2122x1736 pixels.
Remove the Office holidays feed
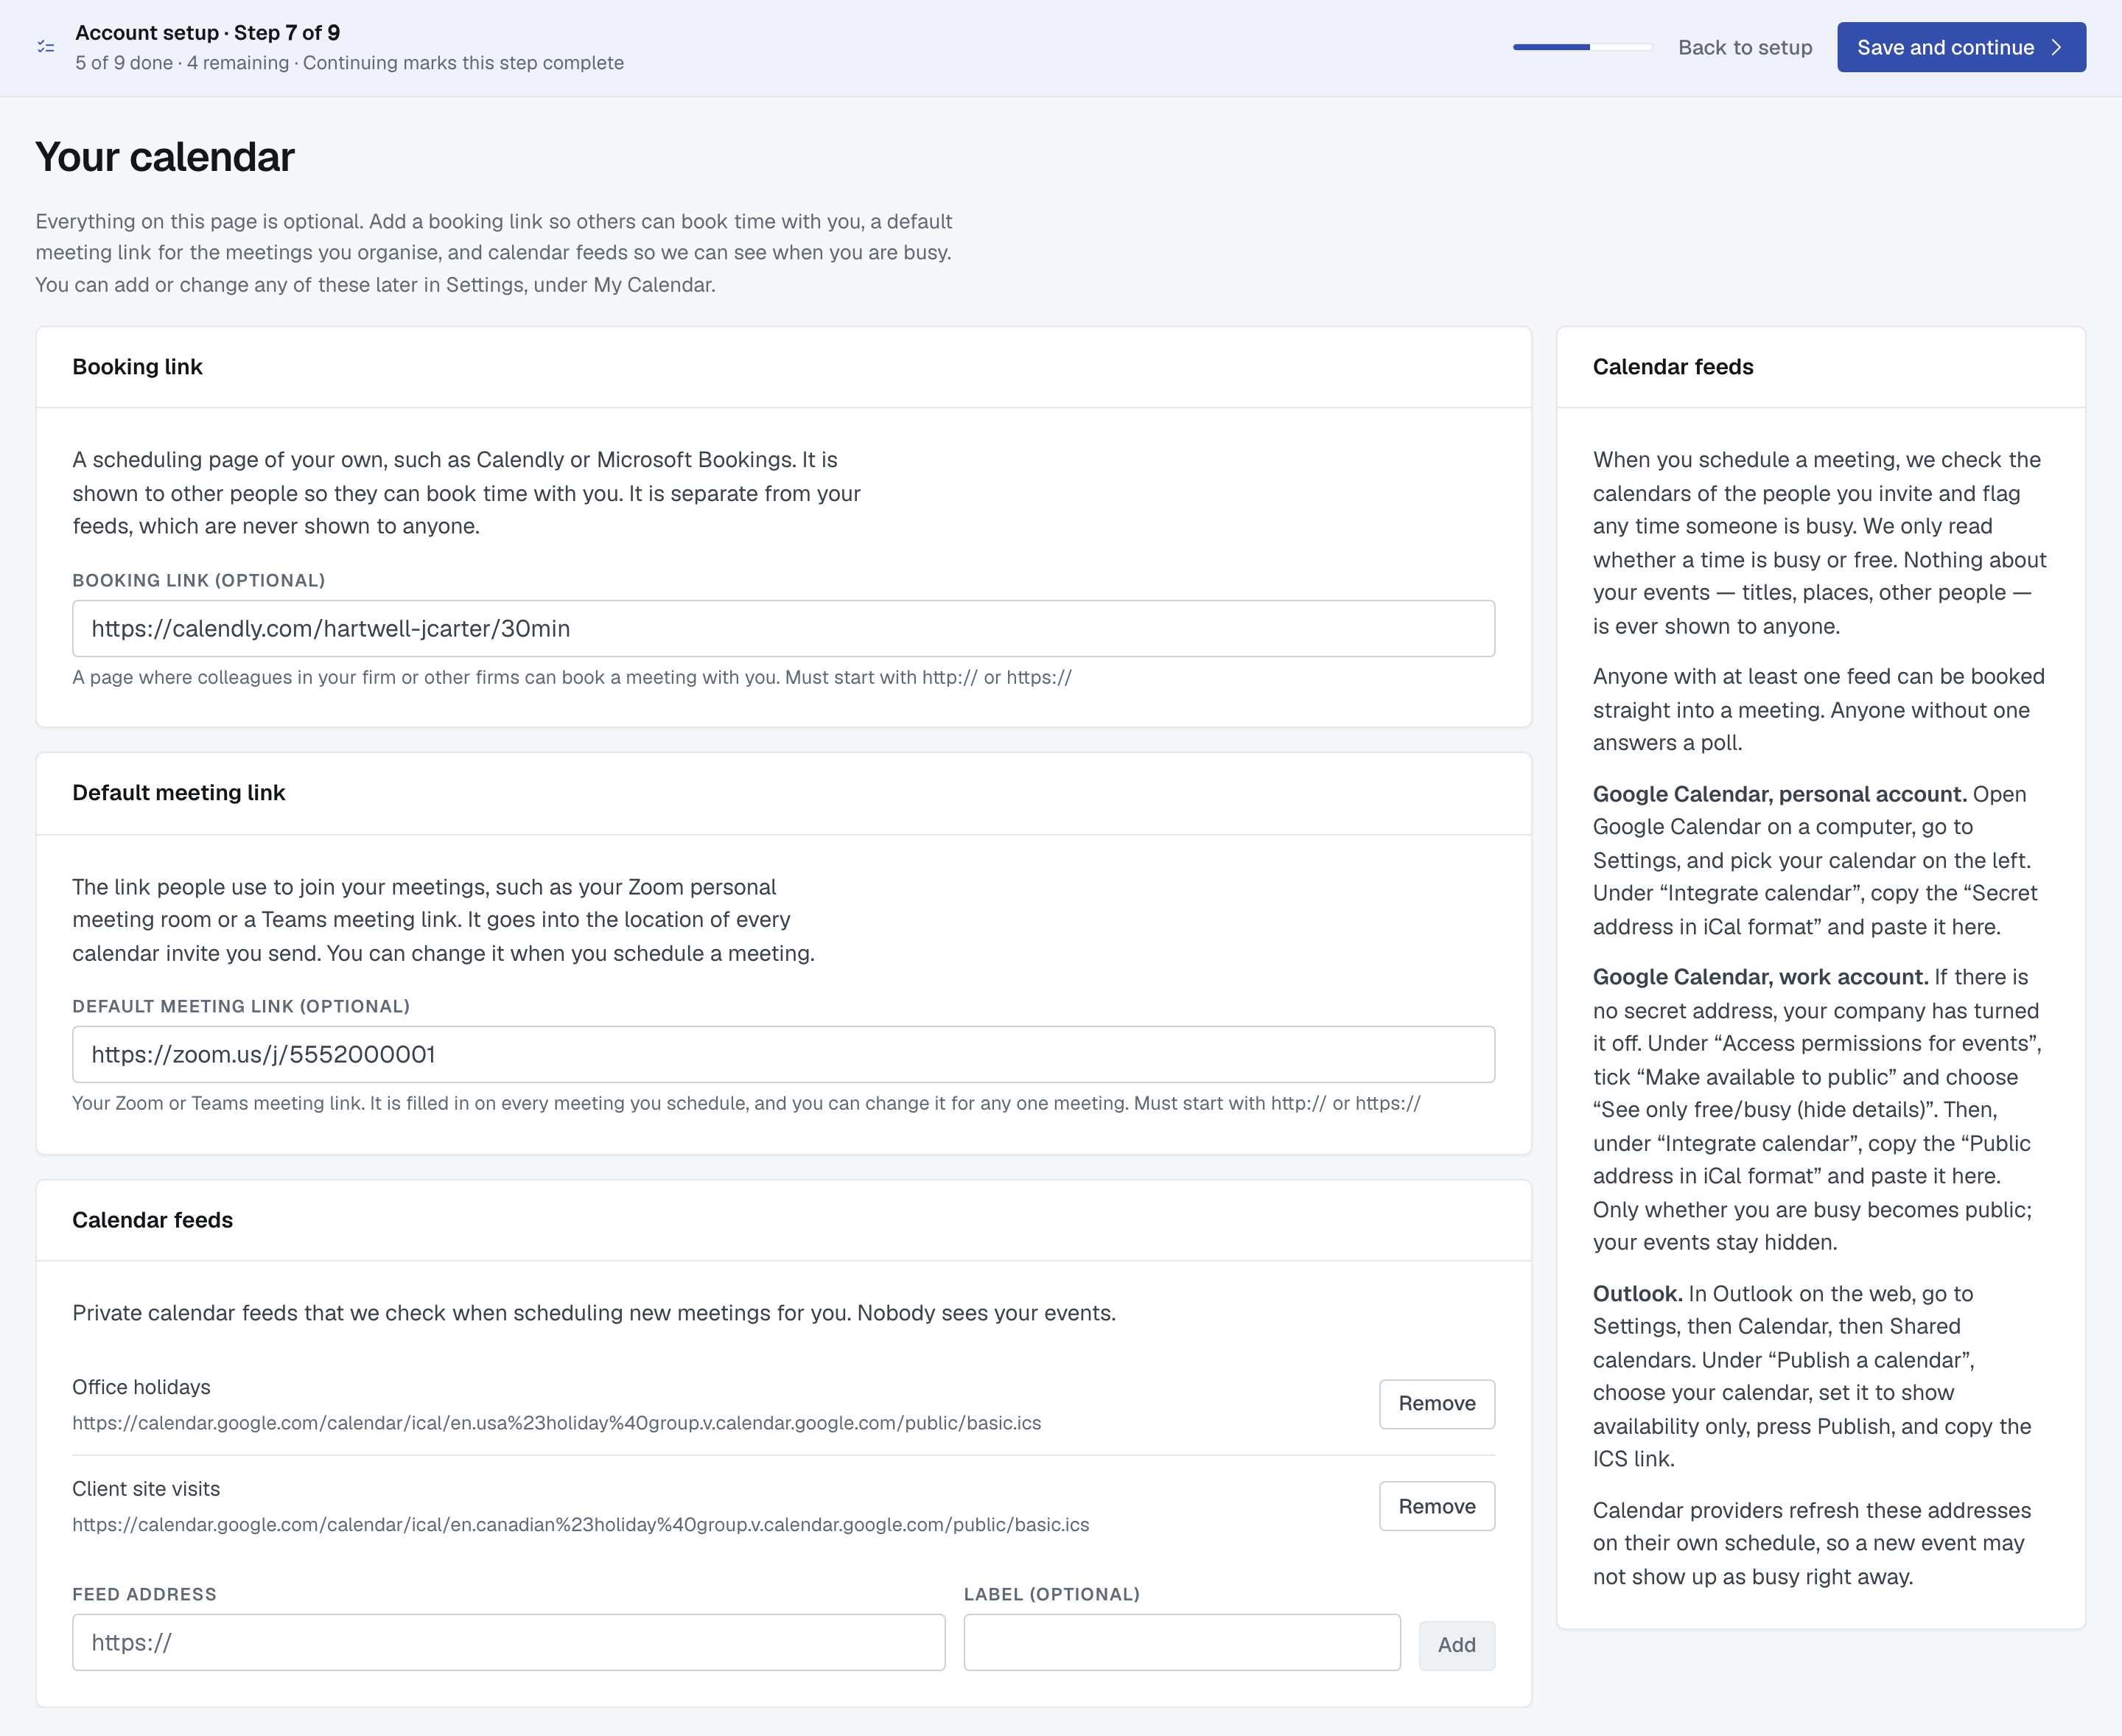coord(1436,1403)
